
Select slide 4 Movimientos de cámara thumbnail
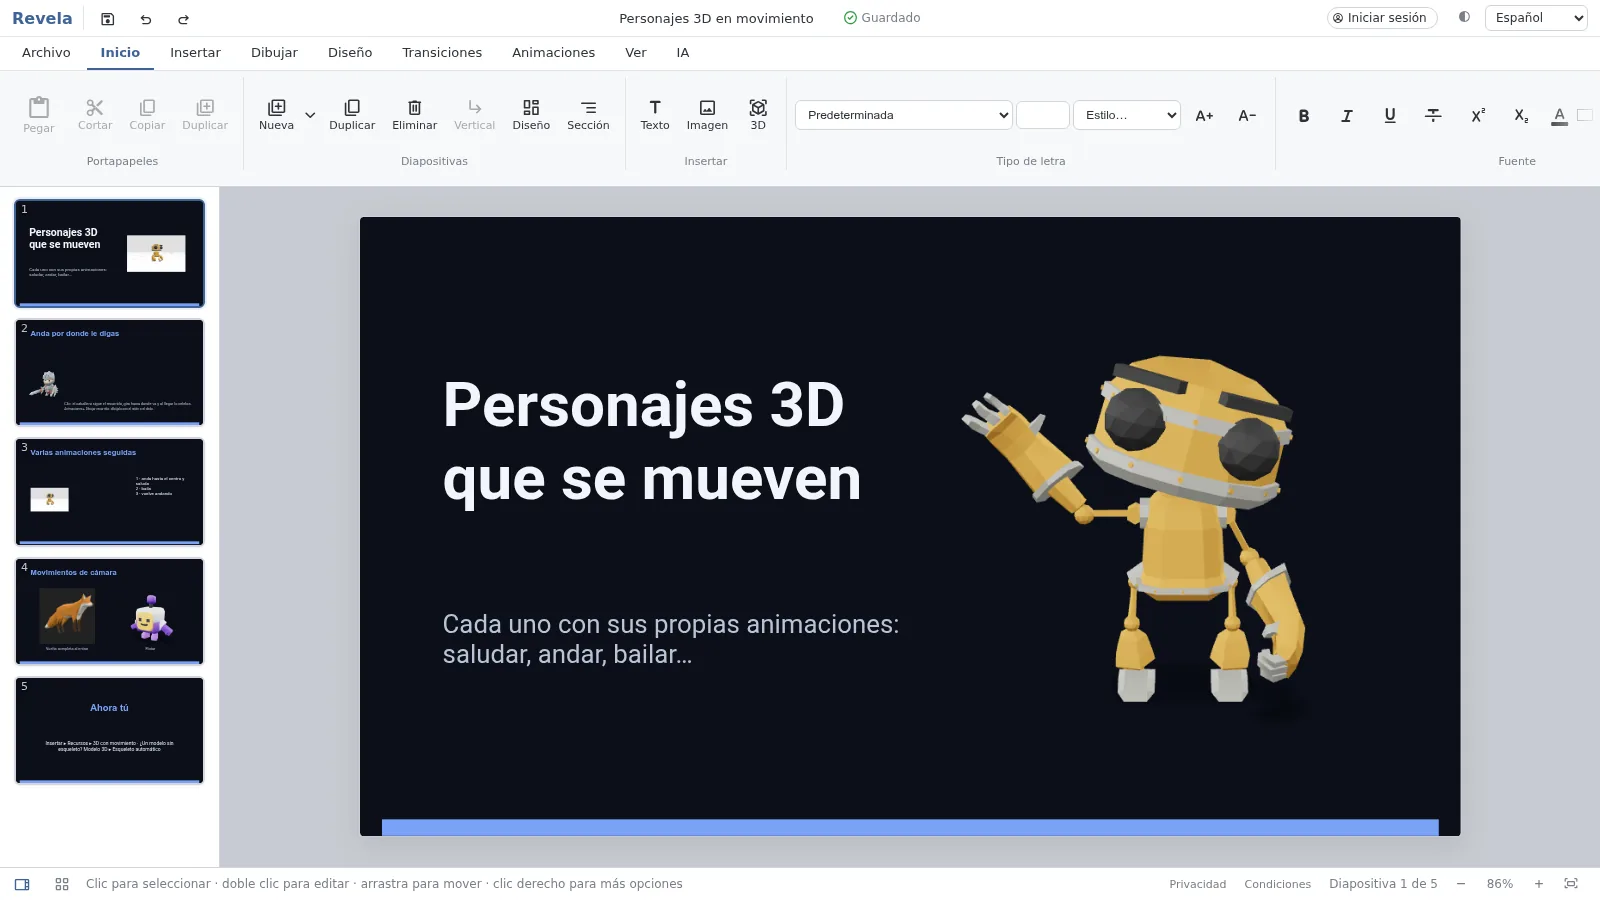[110, 611]
